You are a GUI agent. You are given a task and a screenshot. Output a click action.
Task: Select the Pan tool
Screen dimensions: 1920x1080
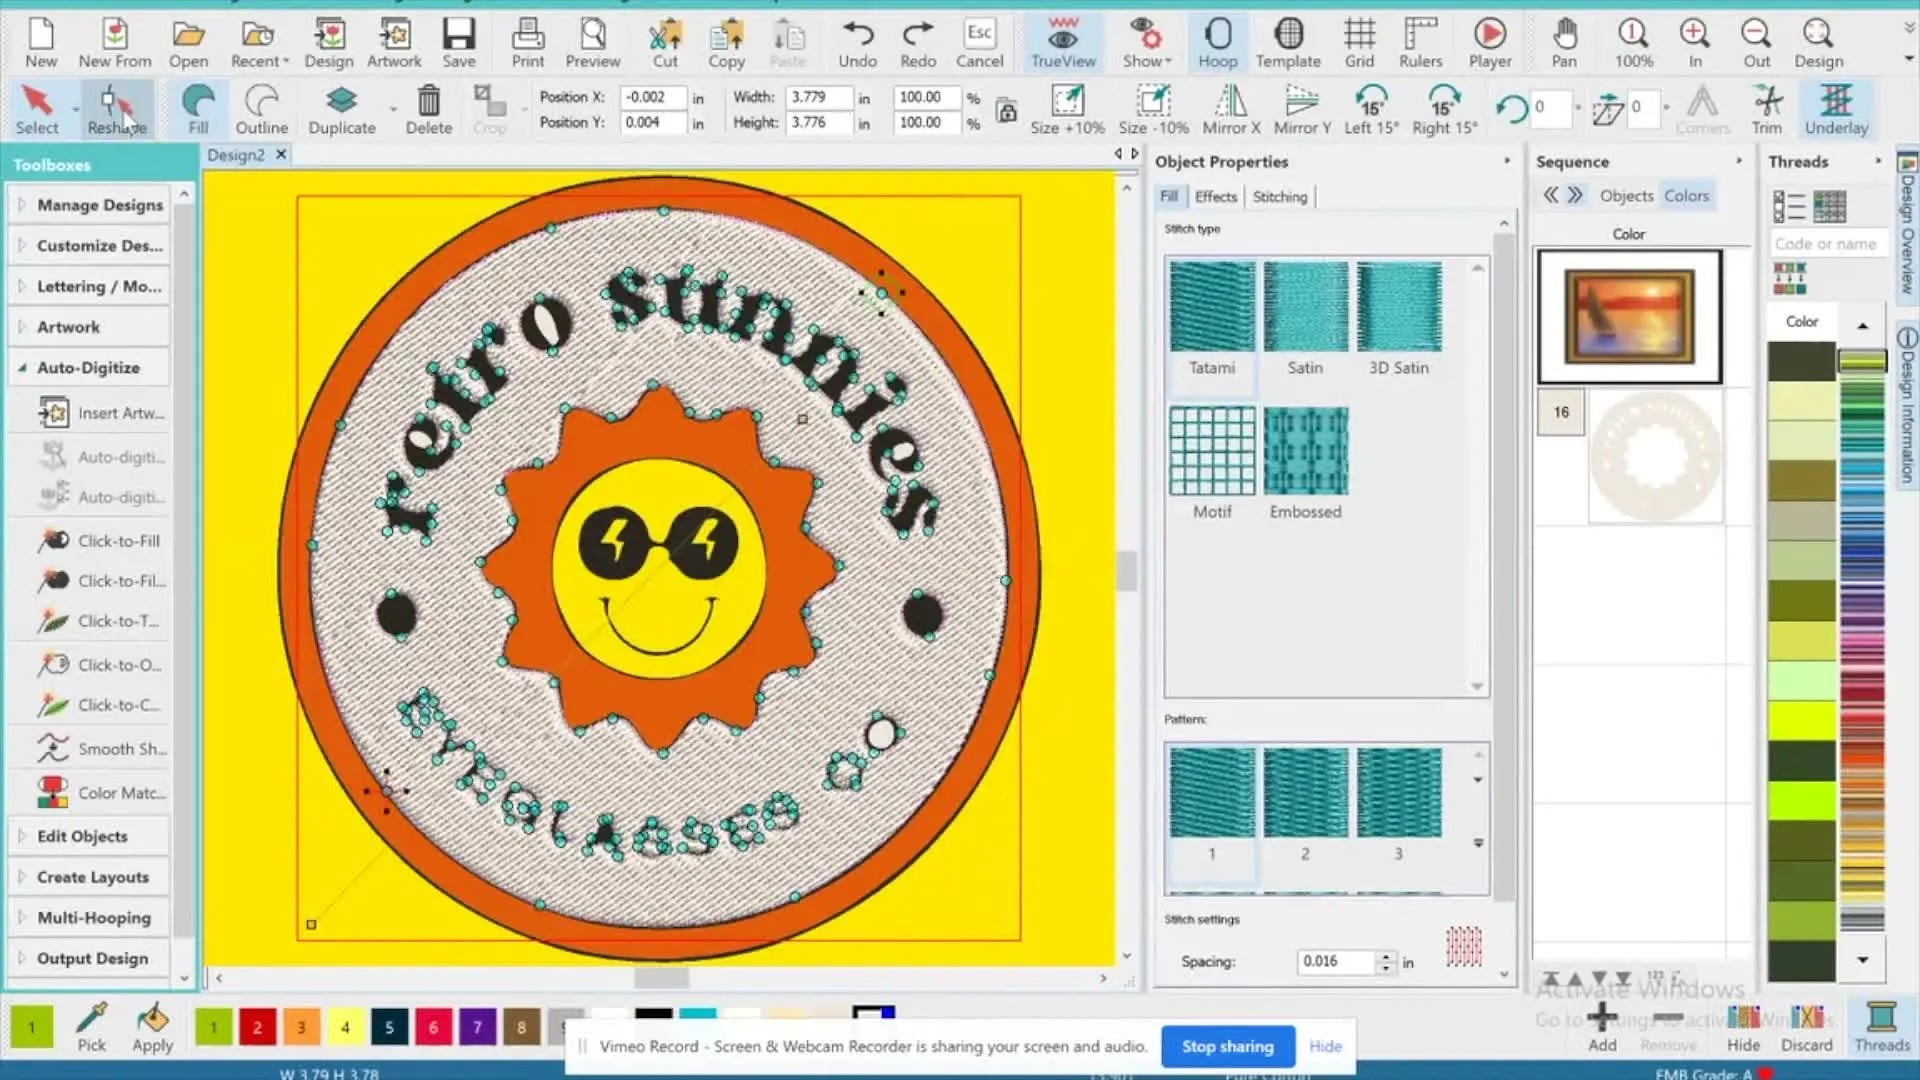[1563, 42]
